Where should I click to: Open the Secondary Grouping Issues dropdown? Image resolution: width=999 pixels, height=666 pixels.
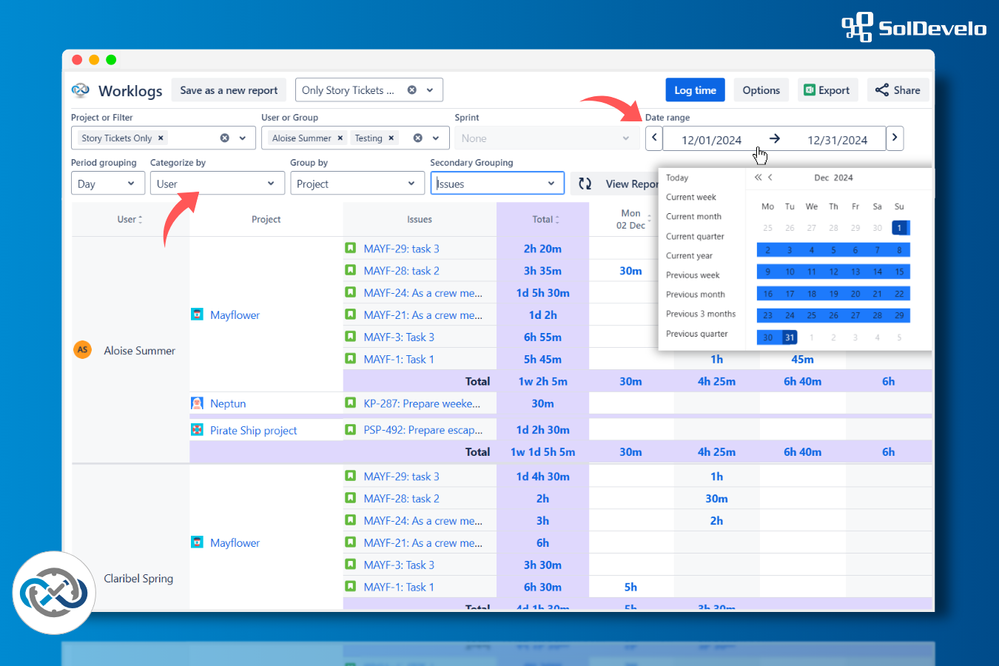[497, 184]
